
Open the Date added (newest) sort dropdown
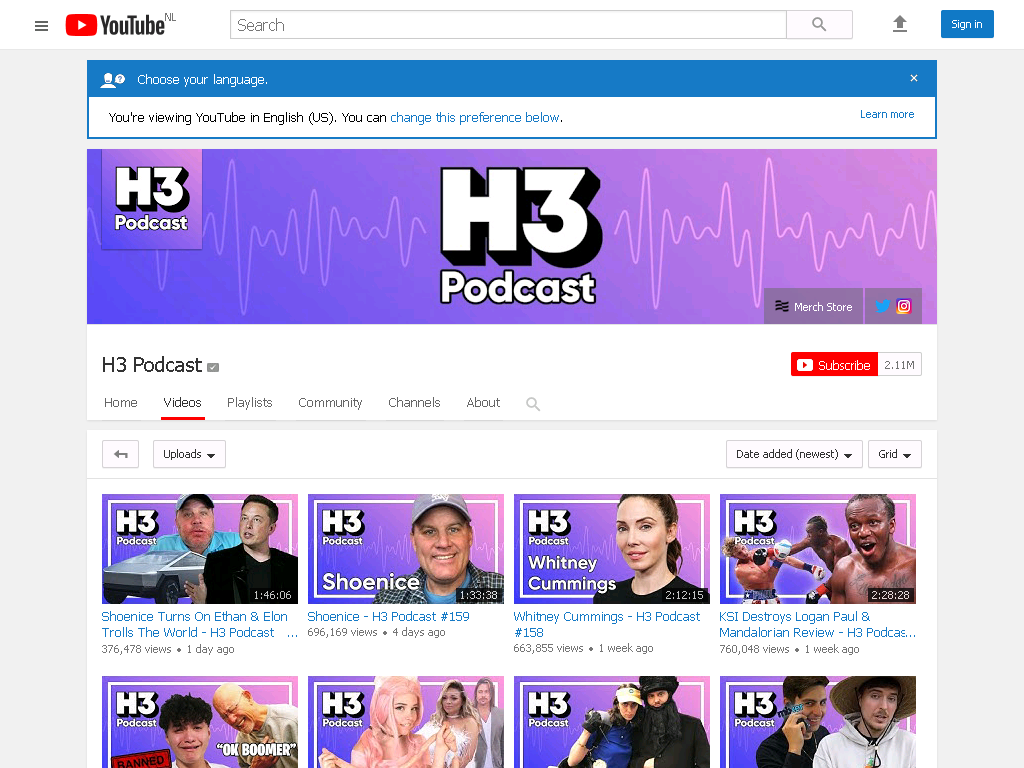pos(794,454)
